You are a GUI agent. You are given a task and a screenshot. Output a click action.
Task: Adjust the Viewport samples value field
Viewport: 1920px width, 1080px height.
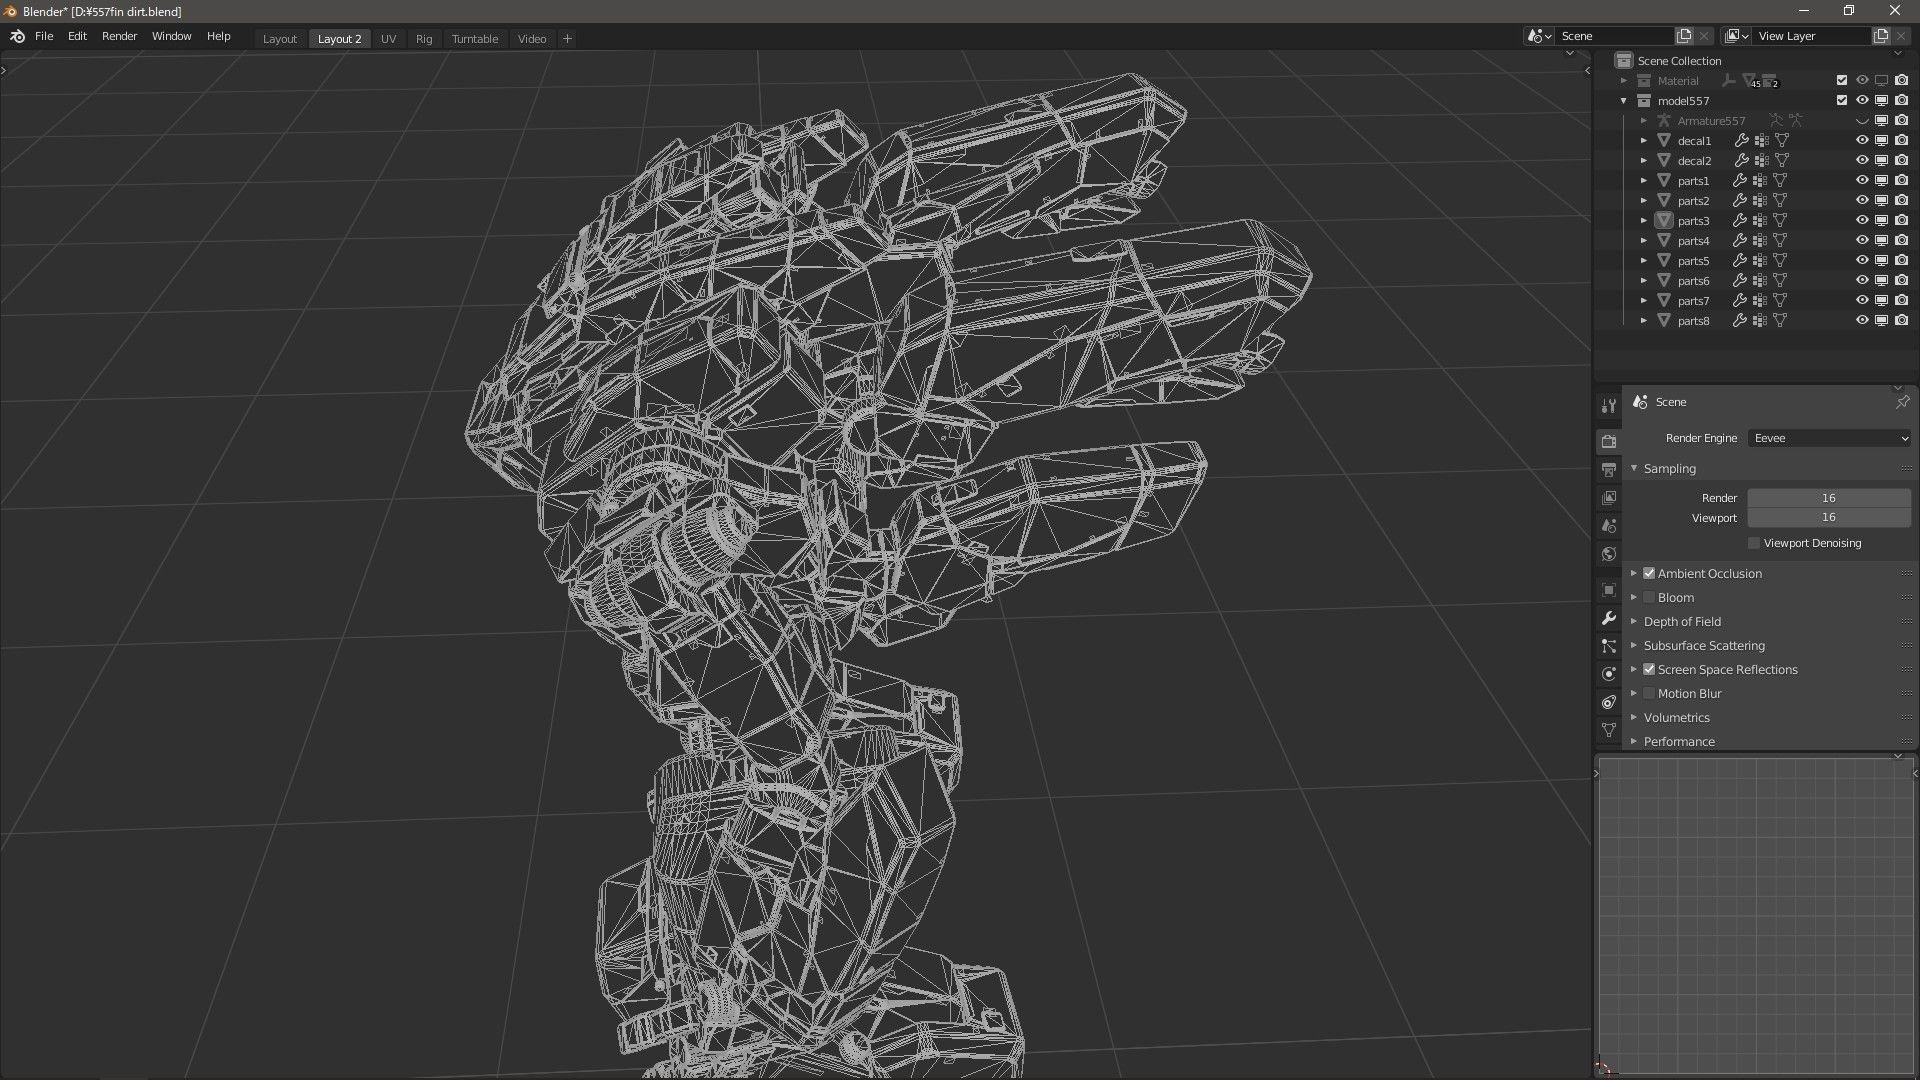[x=1829, y=518]
